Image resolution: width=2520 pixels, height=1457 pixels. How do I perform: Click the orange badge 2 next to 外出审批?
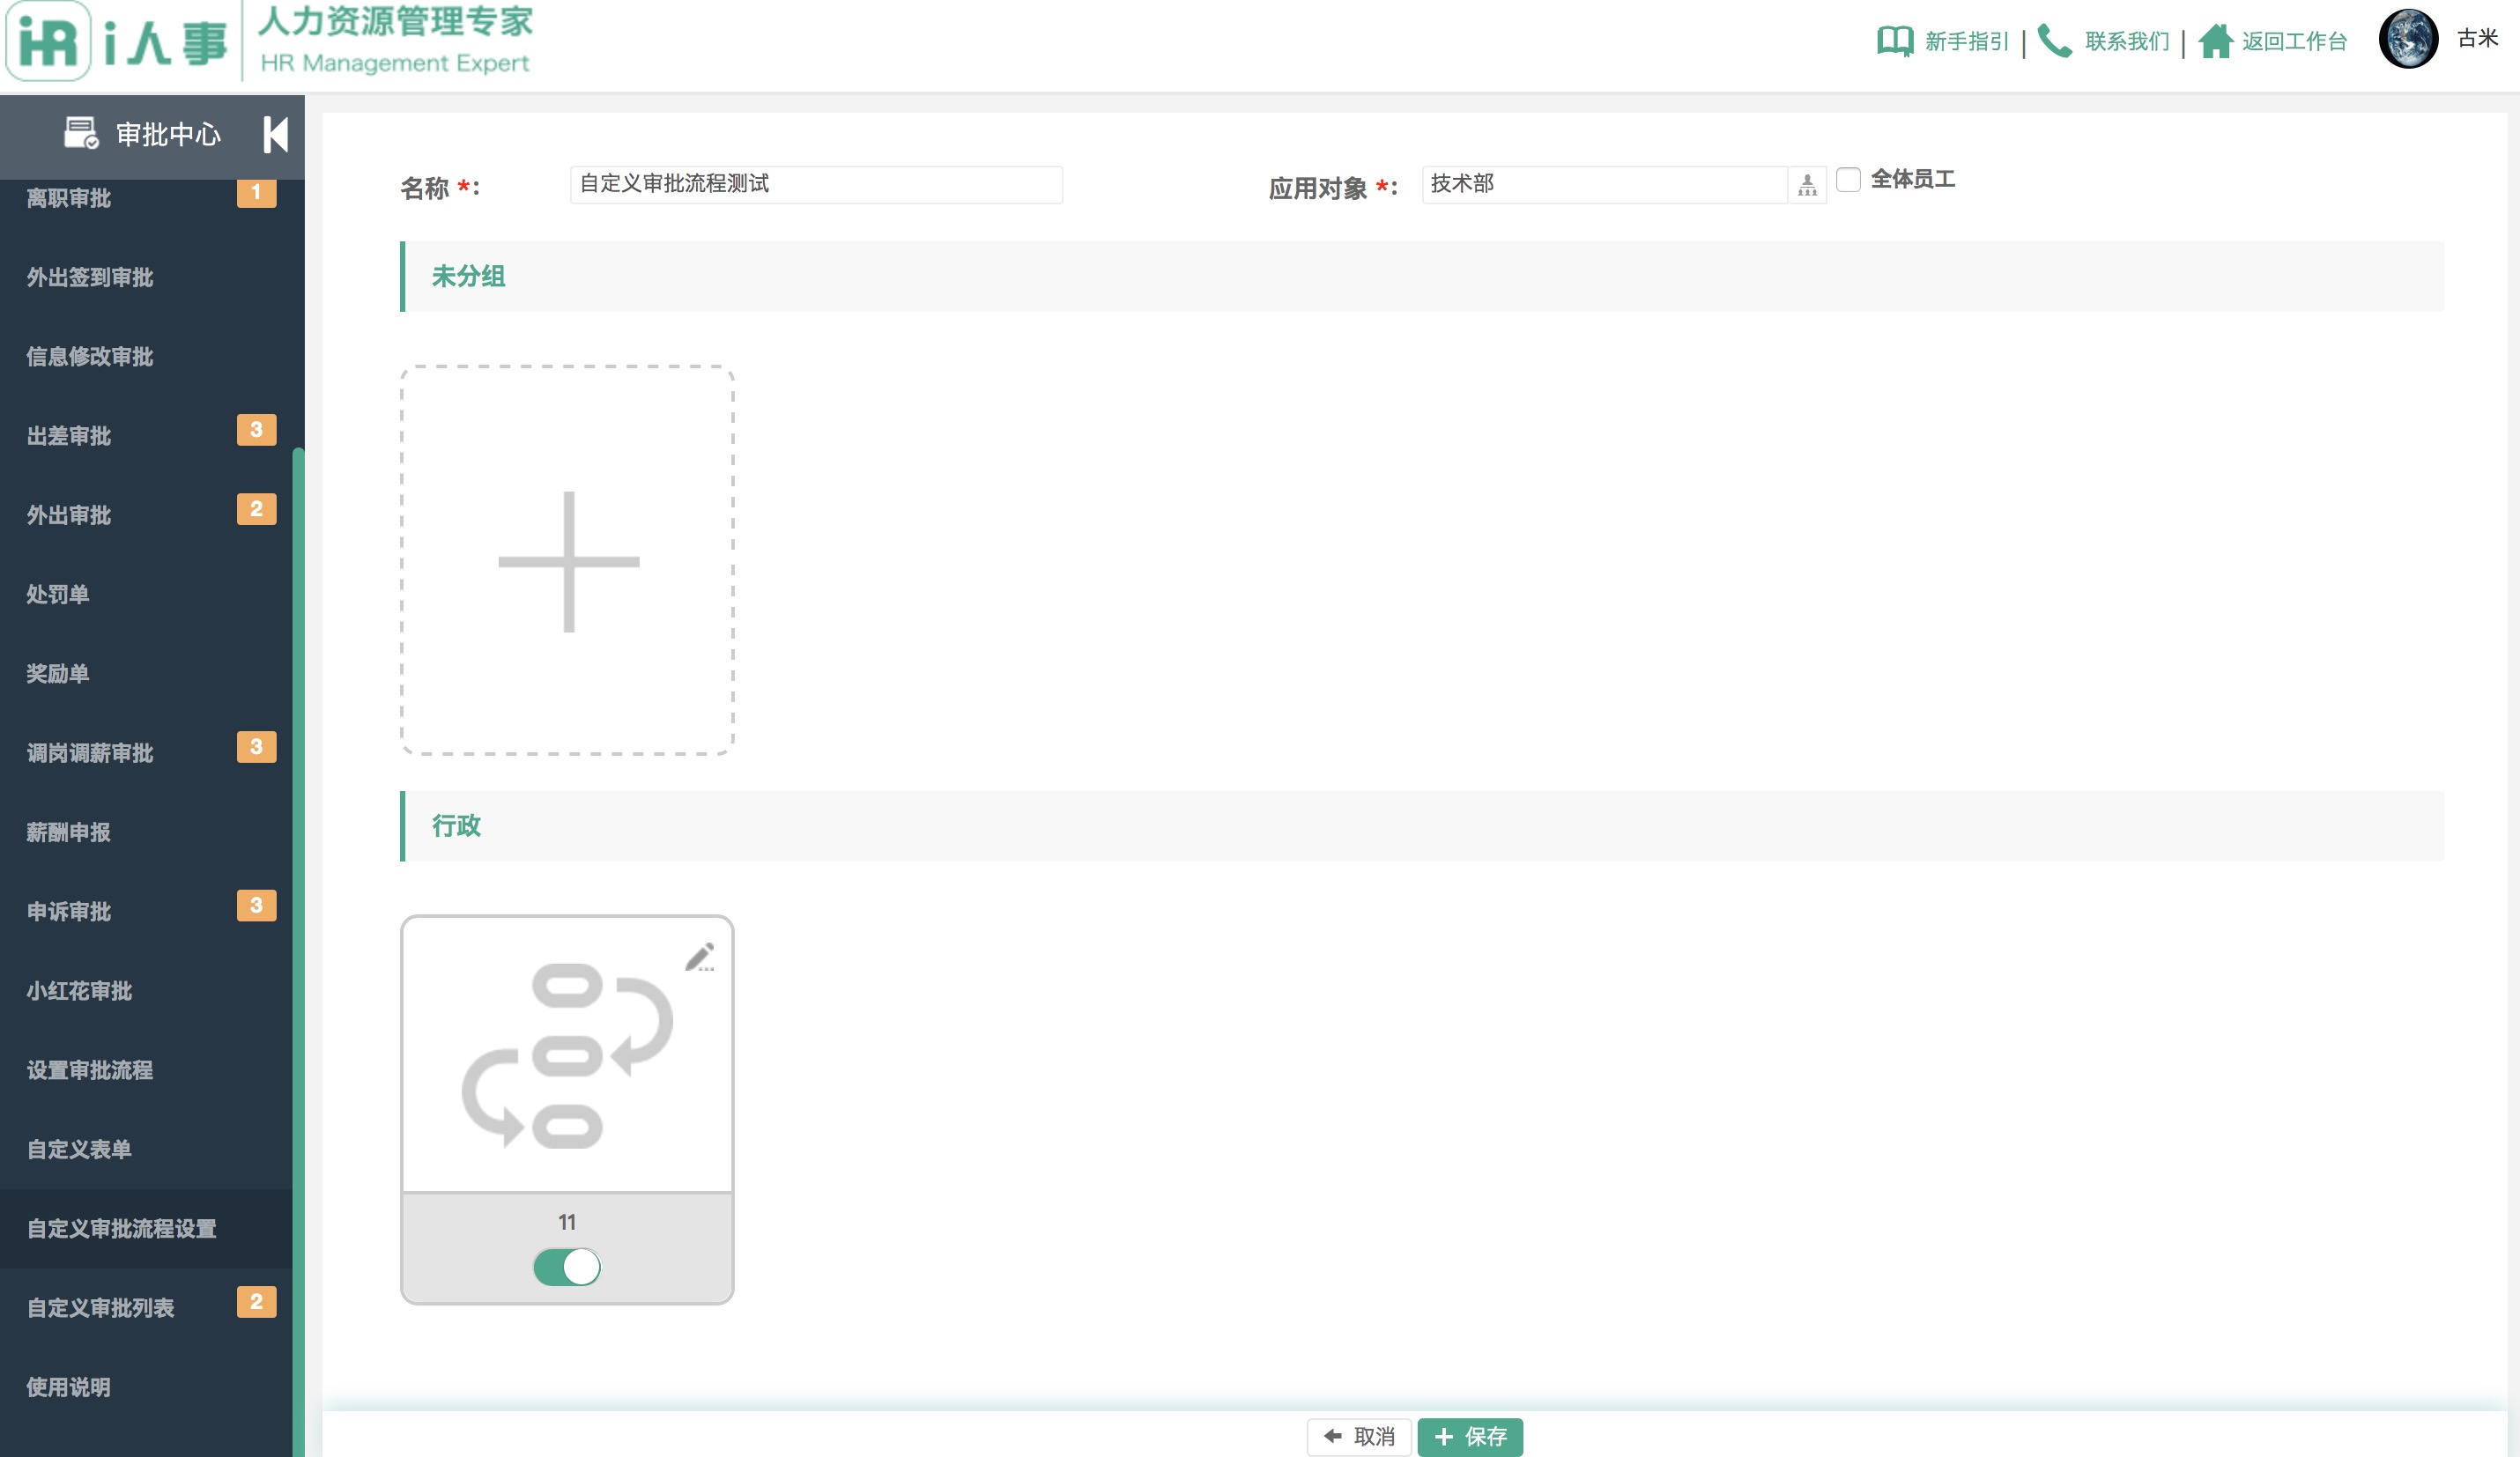pos(256,509)
